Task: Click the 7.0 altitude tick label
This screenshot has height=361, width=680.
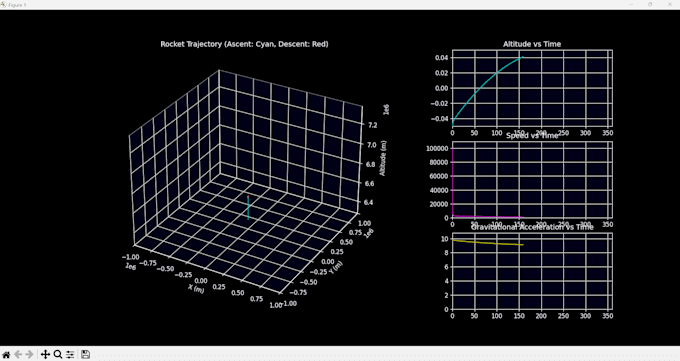Action: [371, 145]
